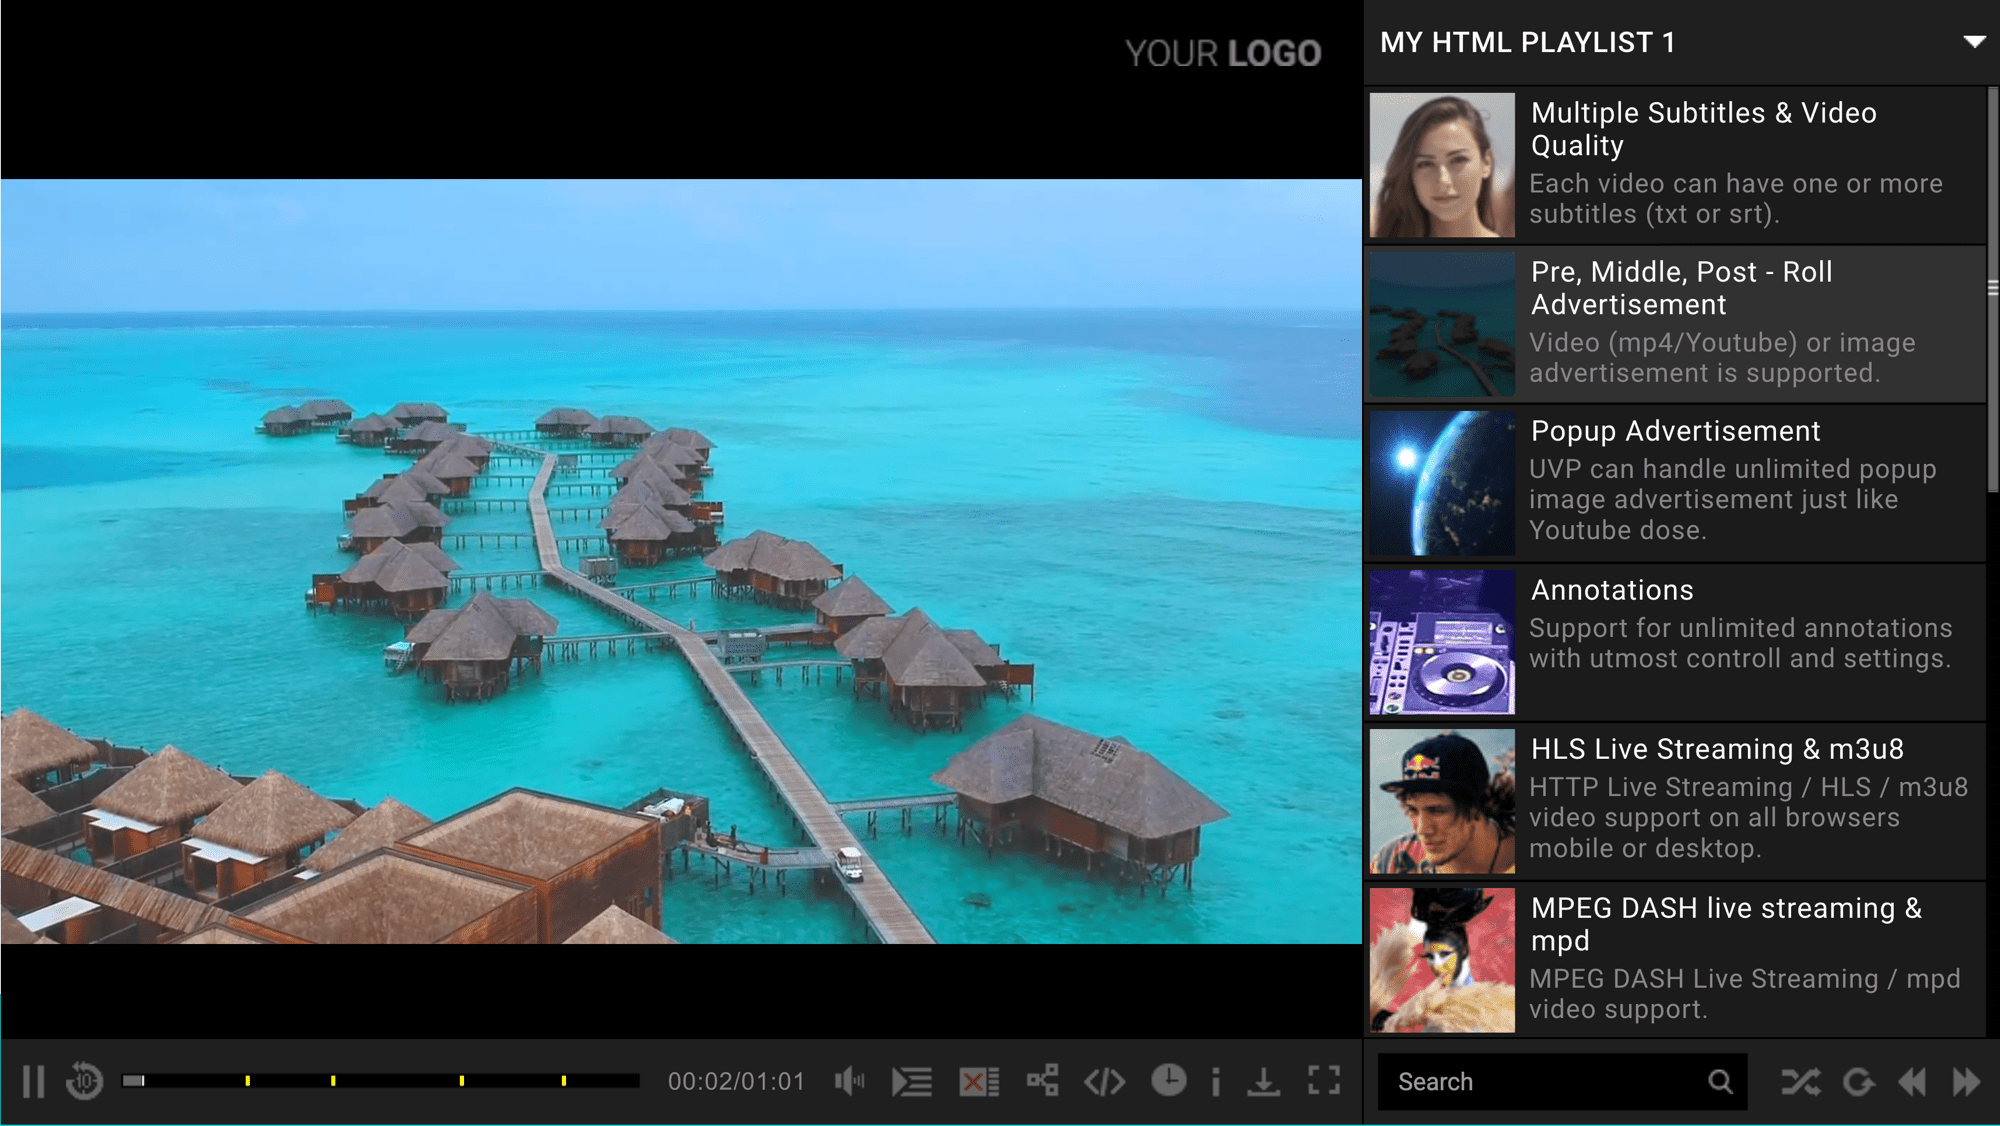
Task: Collapse the advertisement overlay icon
Action: (978, 1081)
